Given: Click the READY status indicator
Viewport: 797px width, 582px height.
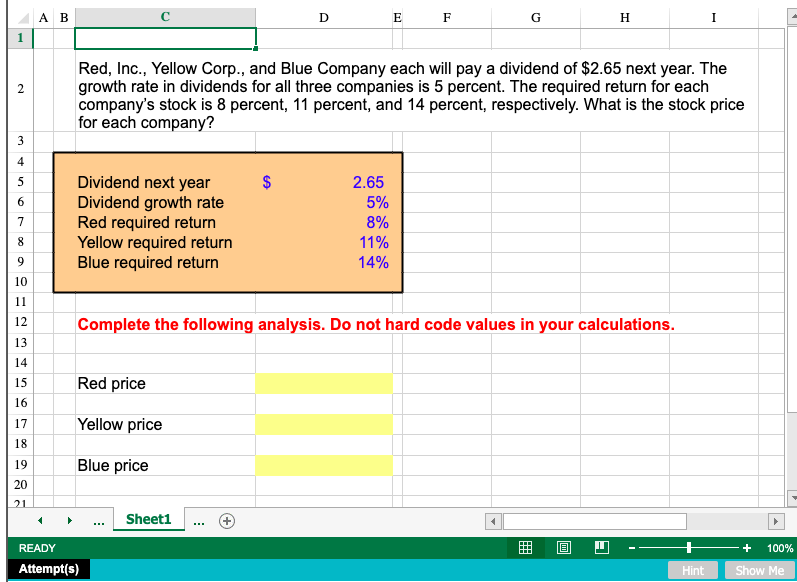Looking at the screenshot, I should (x=37, y=548).
